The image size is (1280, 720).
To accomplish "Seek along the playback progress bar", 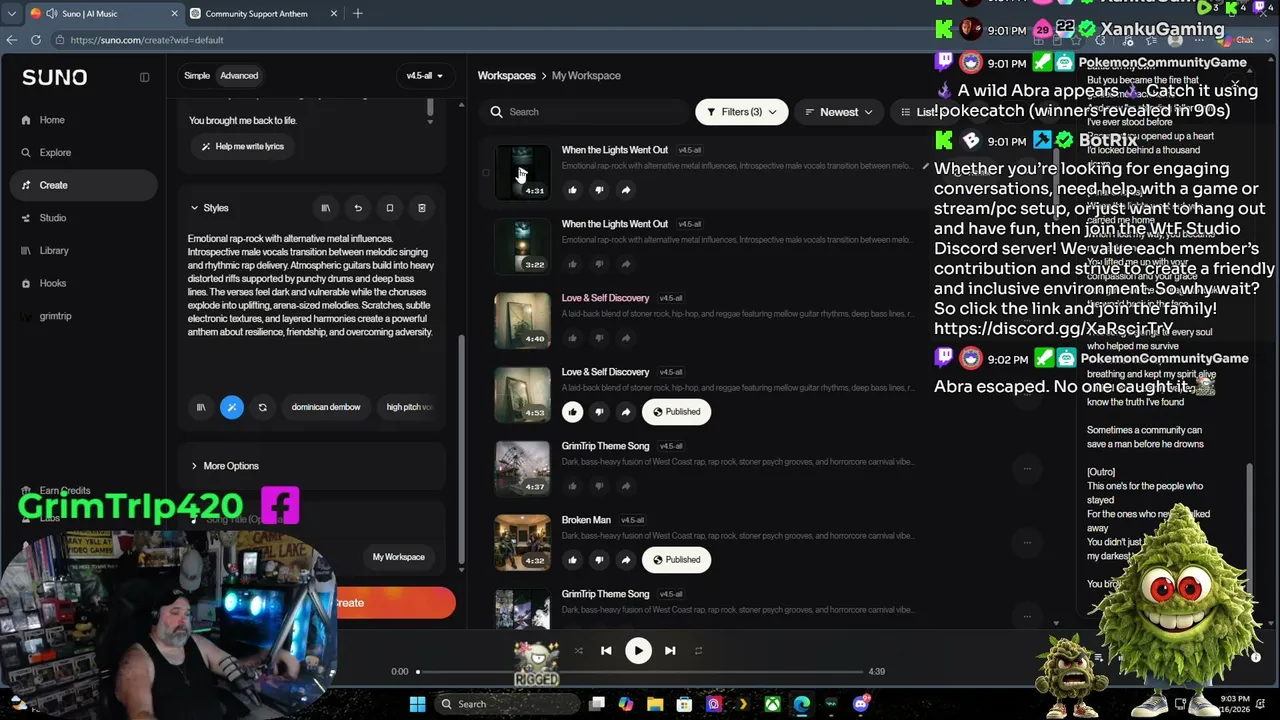I will [640, 672].
